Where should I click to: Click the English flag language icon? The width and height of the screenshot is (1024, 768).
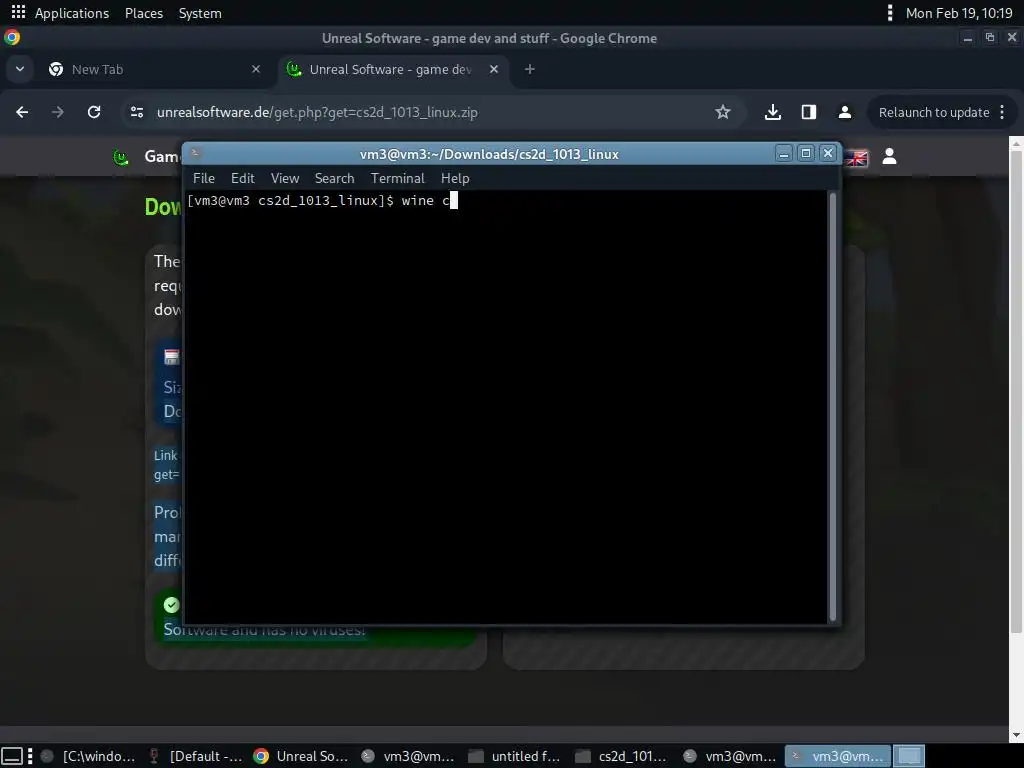coord(856,157)
